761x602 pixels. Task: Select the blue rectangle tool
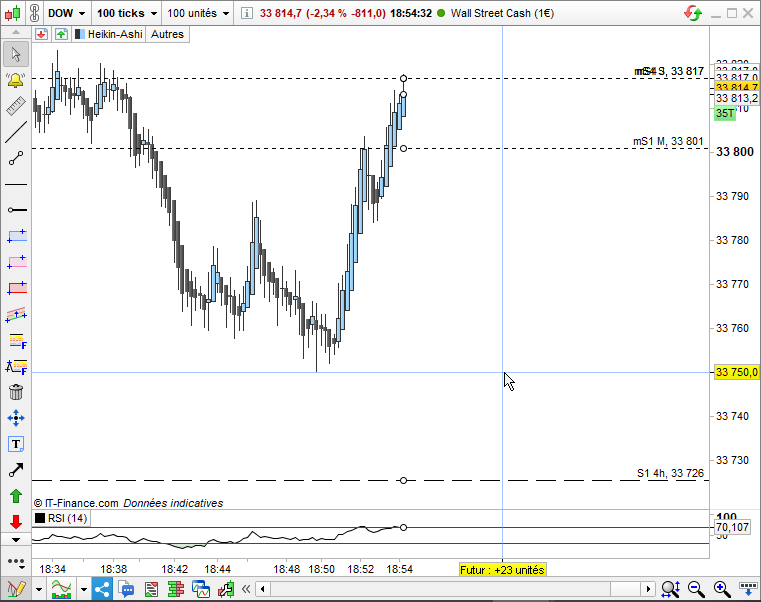click(x=17, y=236)
